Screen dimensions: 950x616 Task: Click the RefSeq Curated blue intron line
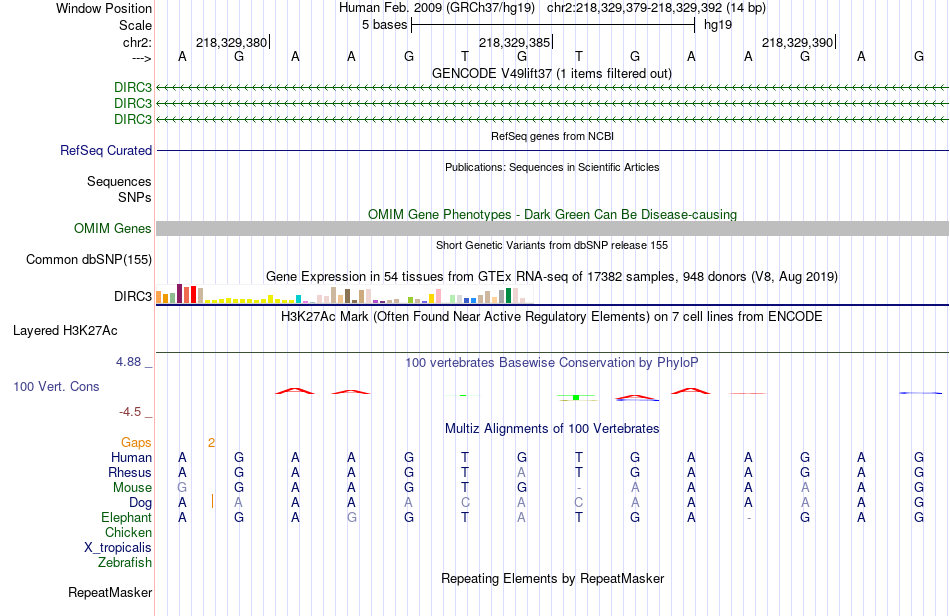pos(552,150)
